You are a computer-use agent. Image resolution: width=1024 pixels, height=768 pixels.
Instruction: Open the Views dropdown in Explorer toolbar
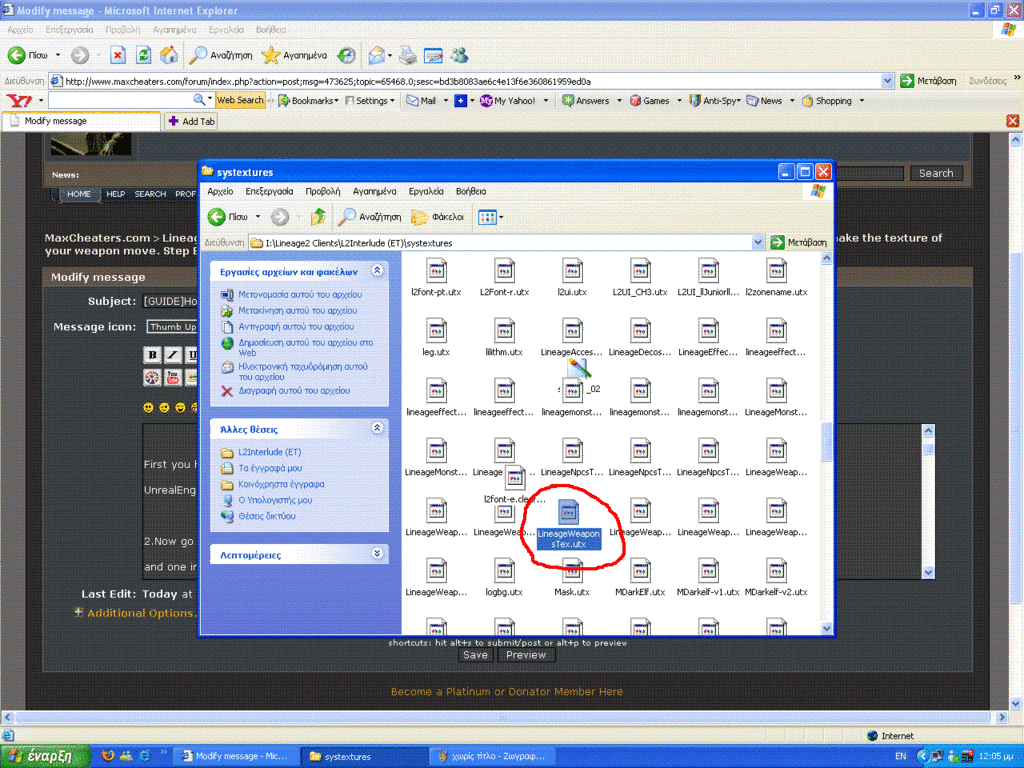pyautogui.click(x=490, y=217)
